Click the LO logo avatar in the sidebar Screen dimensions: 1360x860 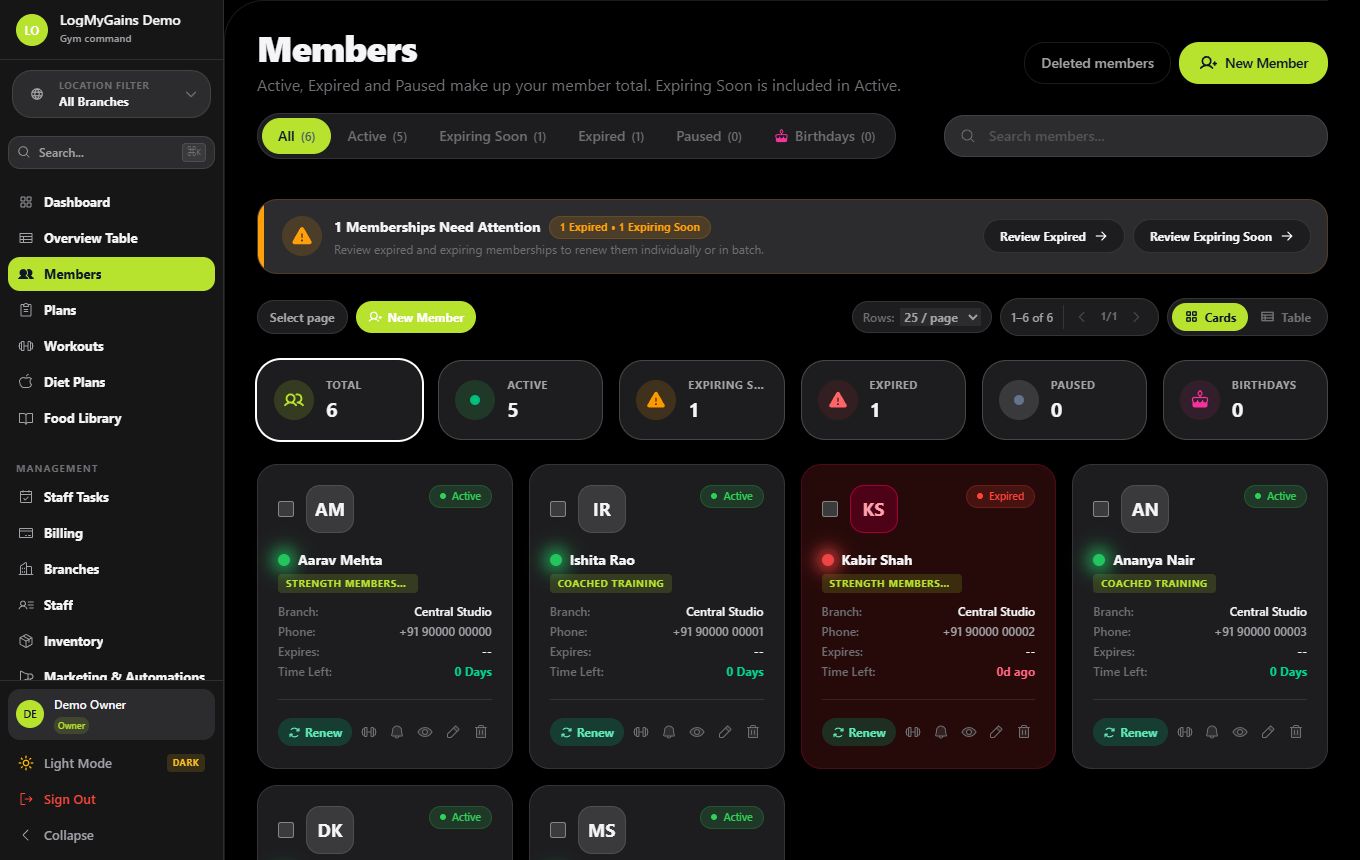tap(32, 30)
